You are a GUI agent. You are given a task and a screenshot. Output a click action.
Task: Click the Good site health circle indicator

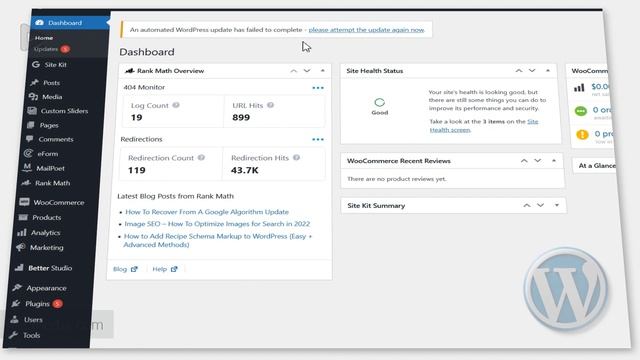[x=380, y=102]
